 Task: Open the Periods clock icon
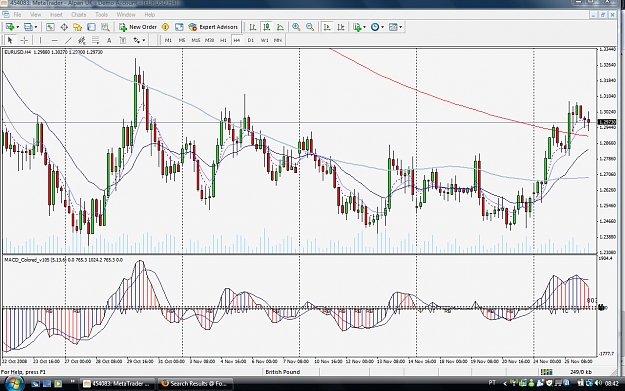click(375, 27)
